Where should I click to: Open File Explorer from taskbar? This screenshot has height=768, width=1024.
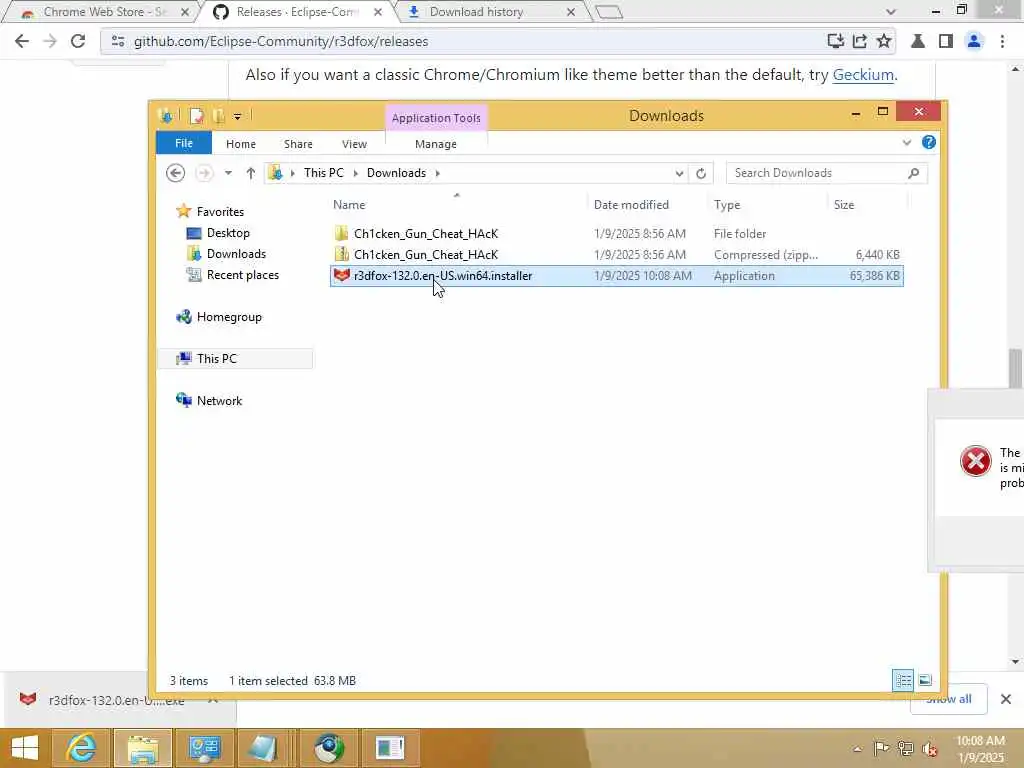(x=142, y=748)
